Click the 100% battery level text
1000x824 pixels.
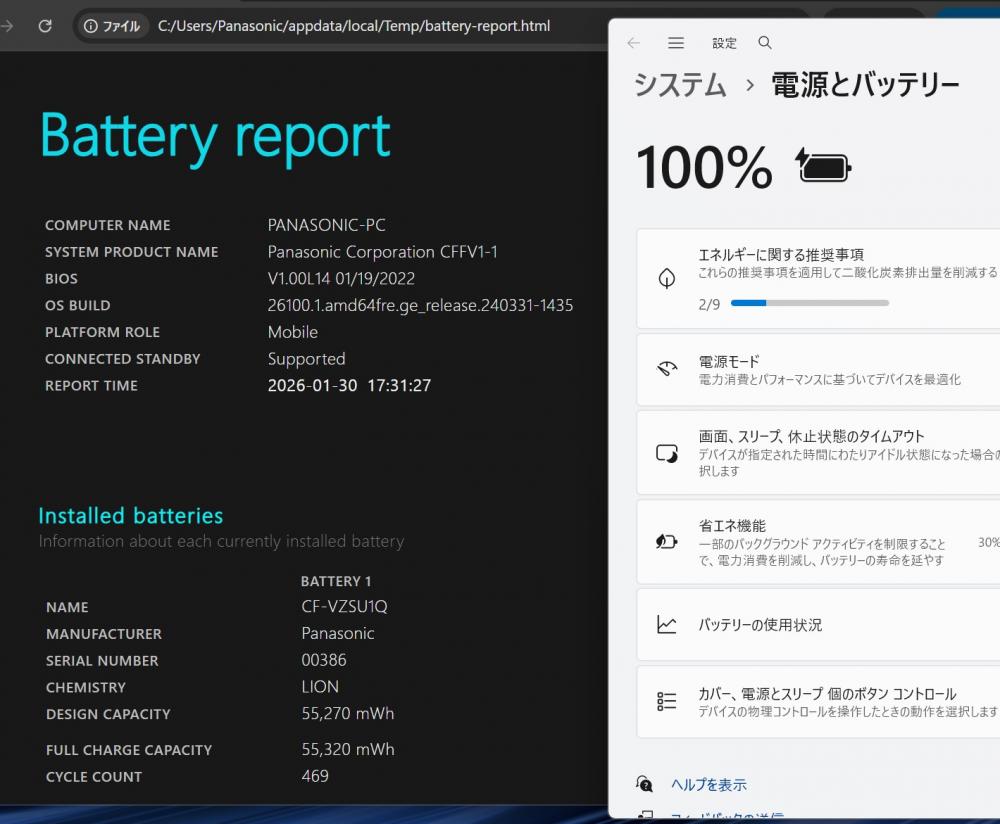click(x=705, y=167)
